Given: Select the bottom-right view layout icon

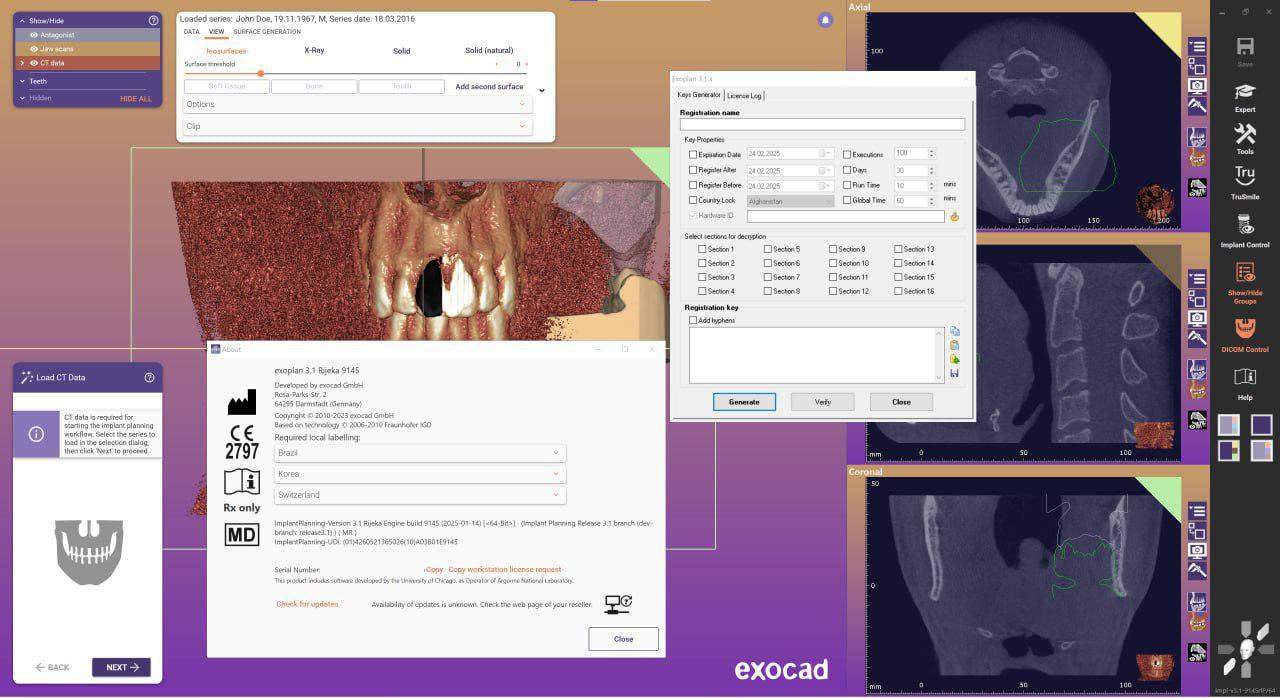Looking at the screenshot, I should click(1261, 450).
